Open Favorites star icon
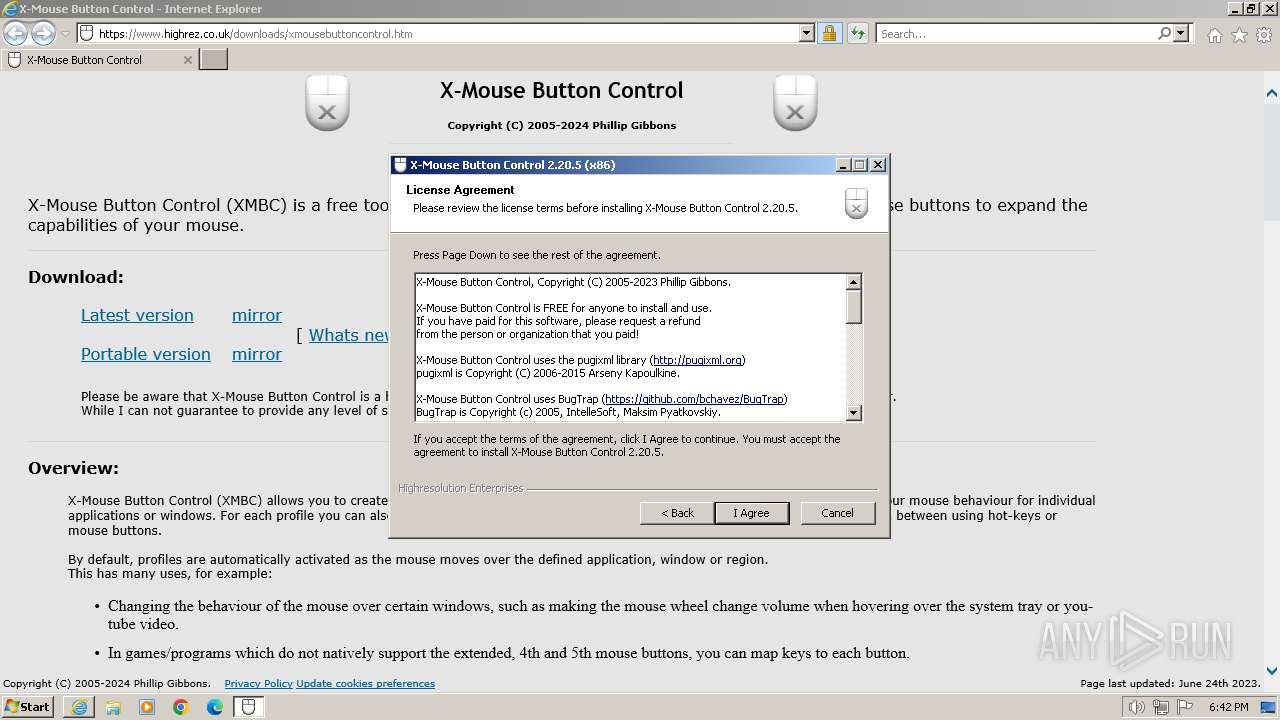The image size is (1280, 720). 1239,35
